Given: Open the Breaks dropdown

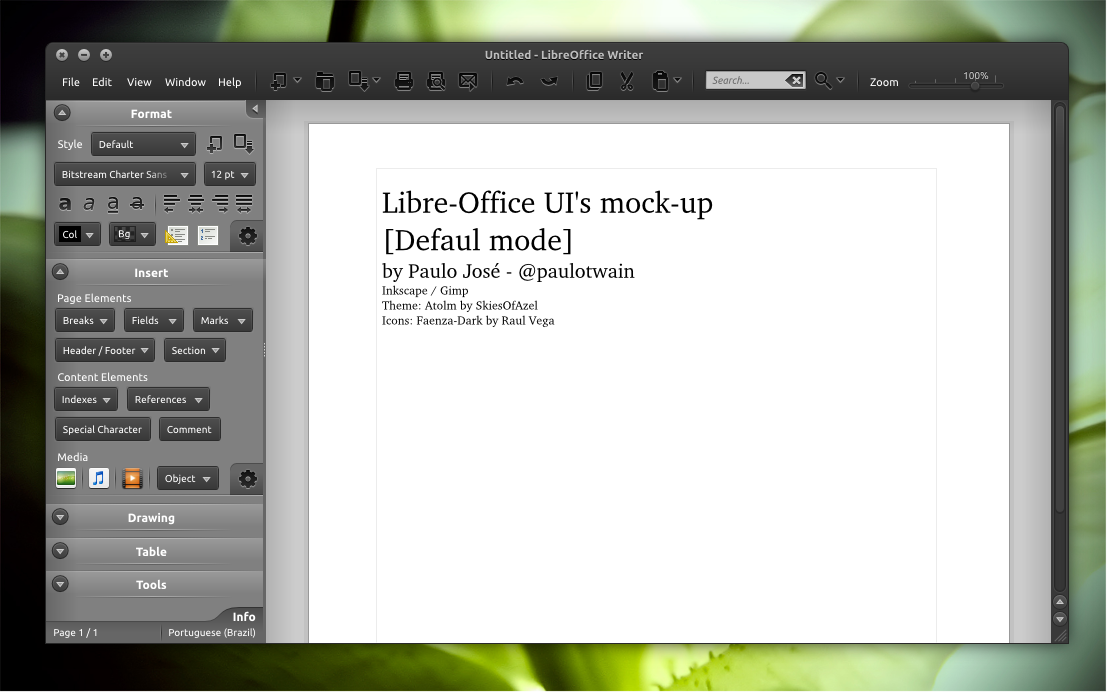Looking at the screenshot, I should [85, 321].
